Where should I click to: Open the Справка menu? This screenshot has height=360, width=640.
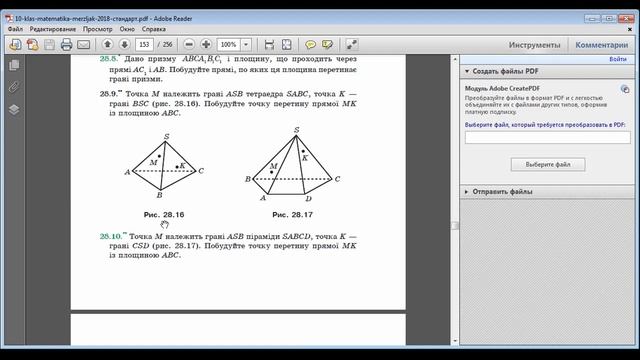click(x=154, y=29)
